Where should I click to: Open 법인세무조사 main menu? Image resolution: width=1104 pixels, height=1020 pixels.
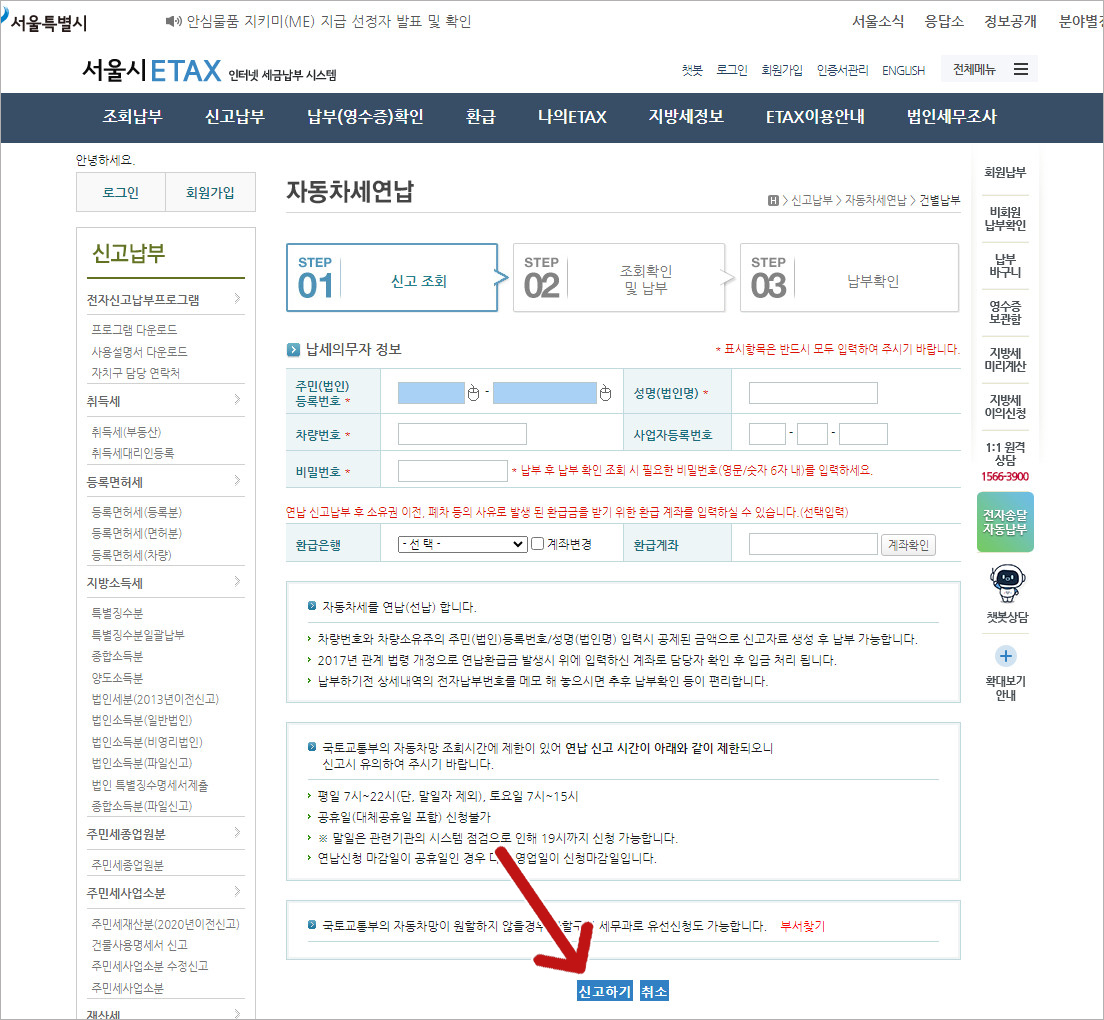(x=951, y=116)
